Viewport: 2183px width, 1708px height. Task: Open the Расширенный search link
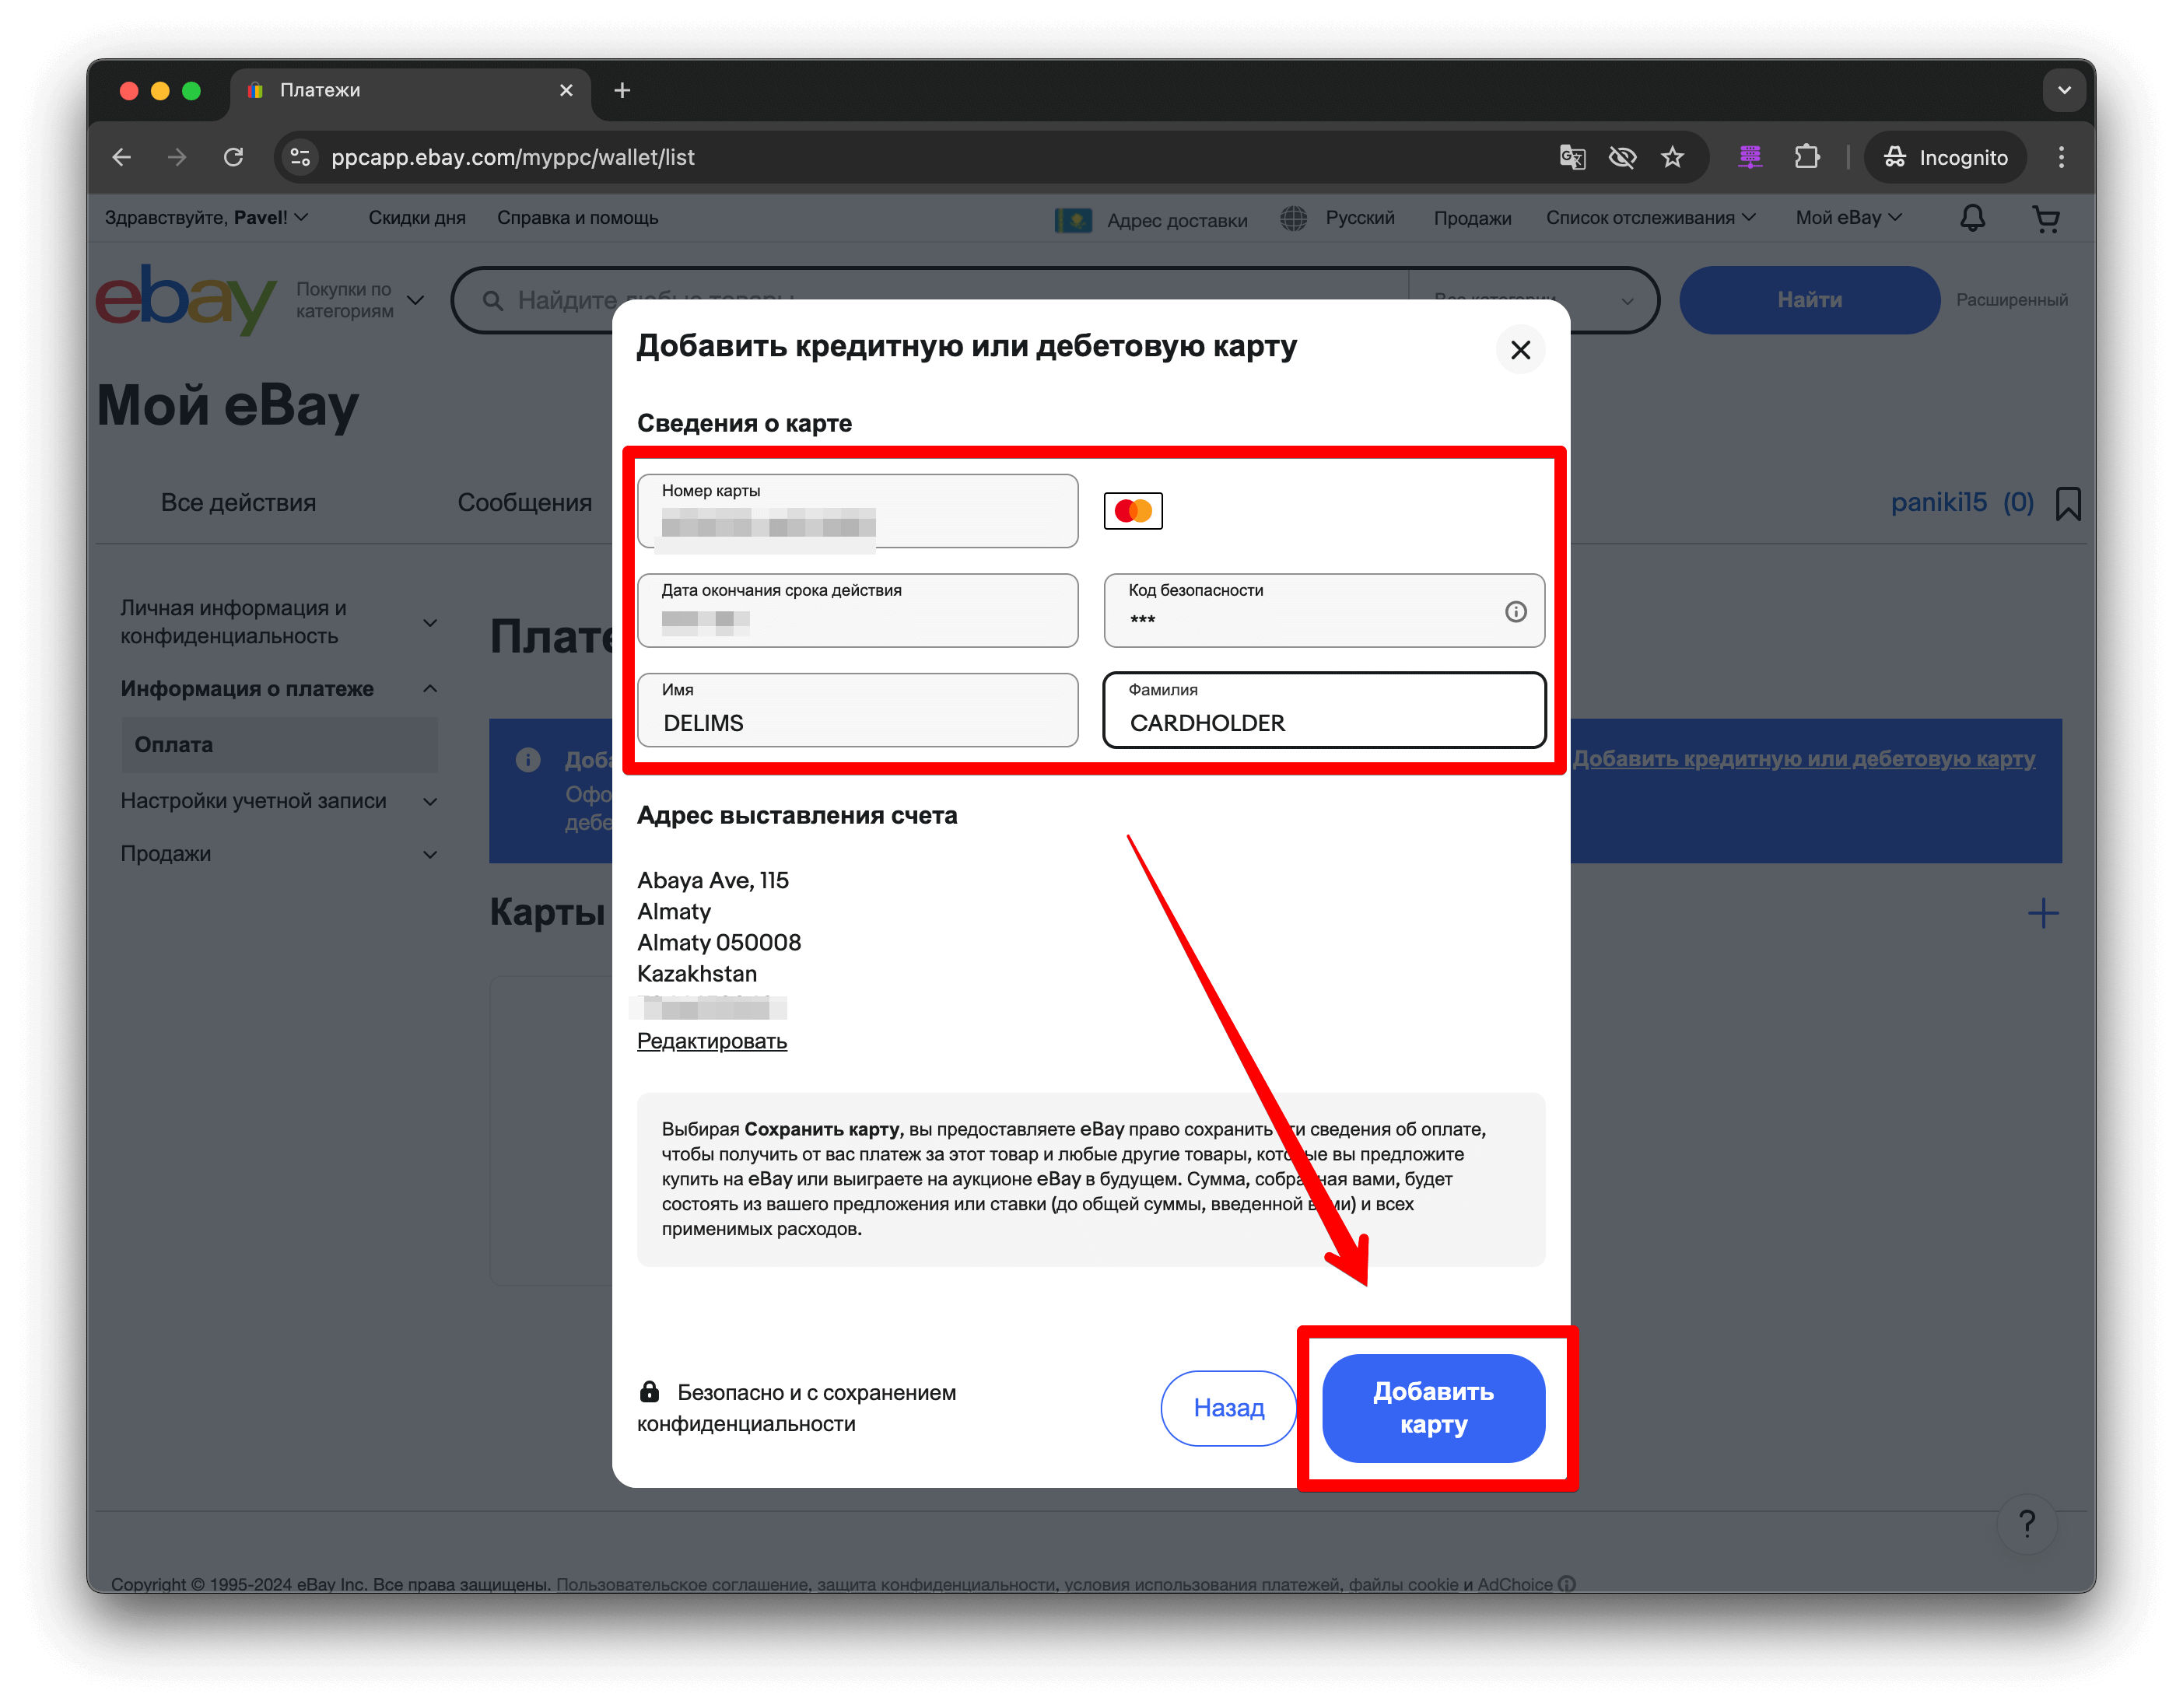coord(2011,300)
